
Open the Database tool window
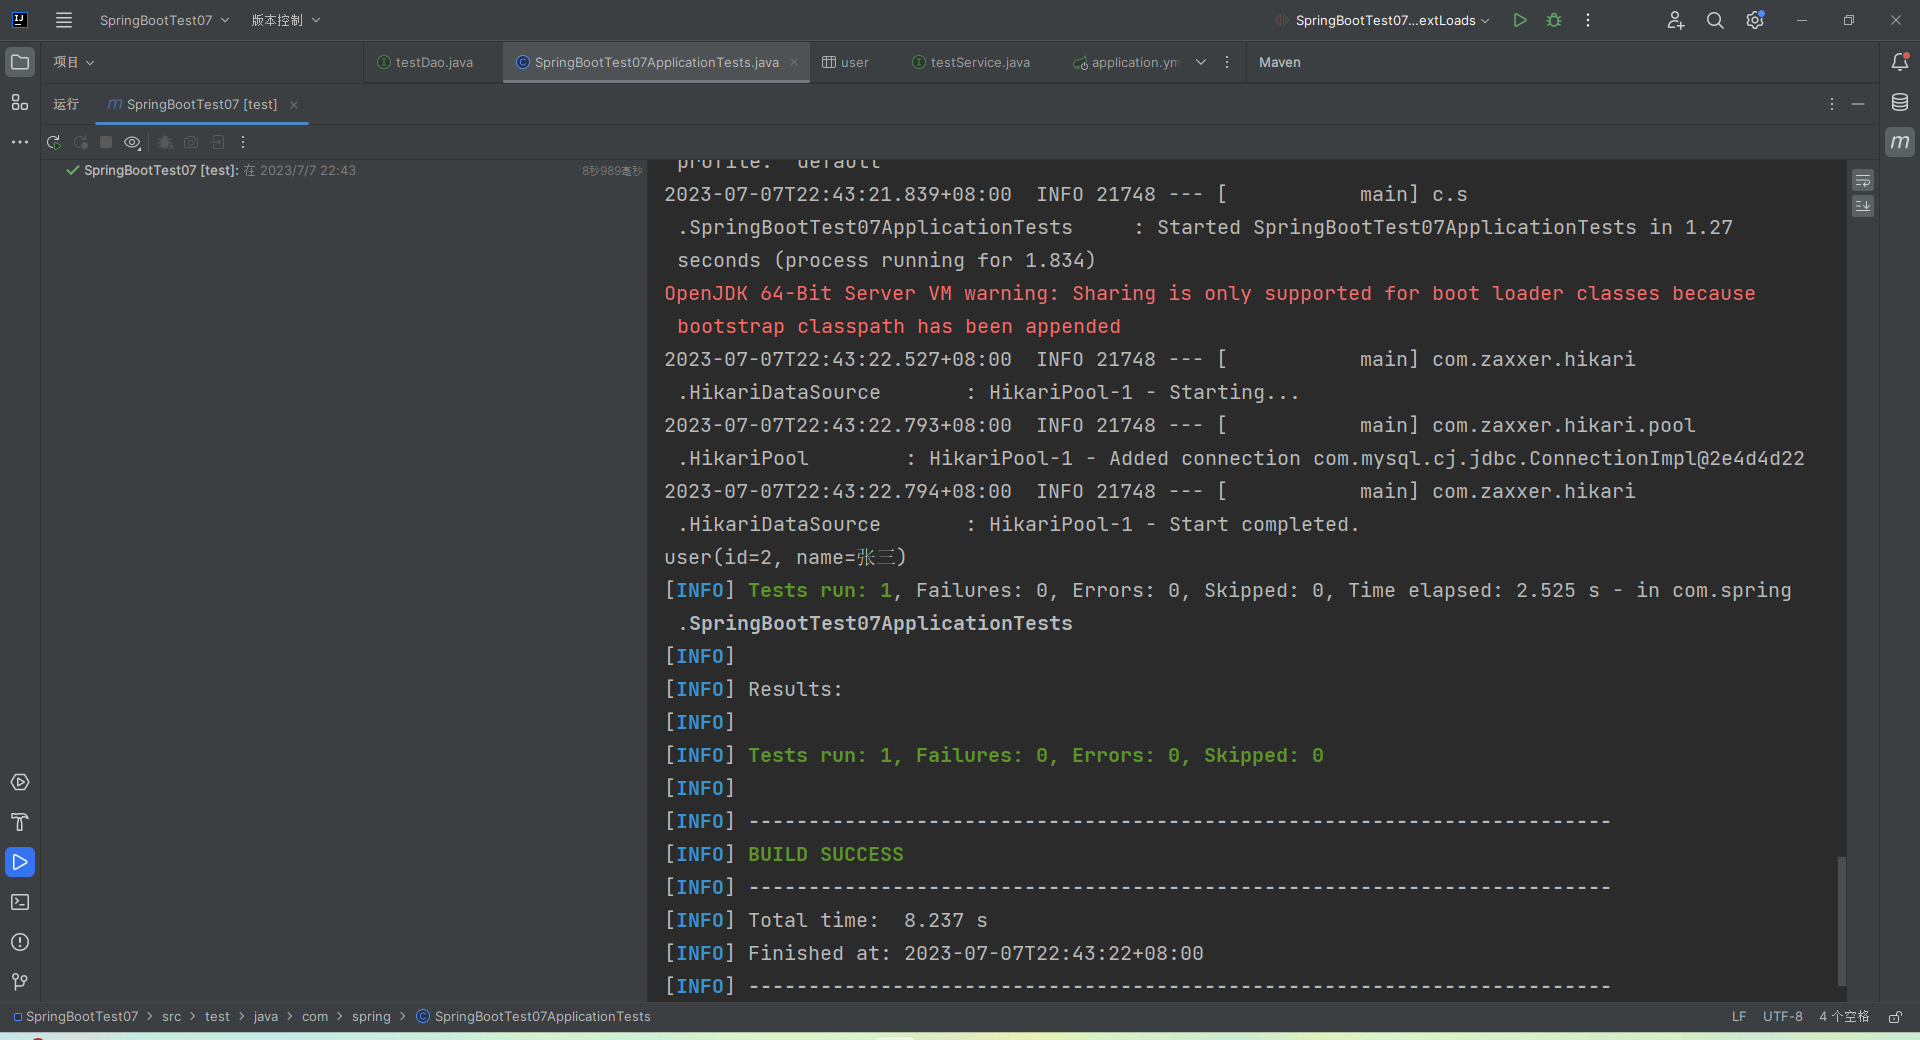click(1900, 102)
